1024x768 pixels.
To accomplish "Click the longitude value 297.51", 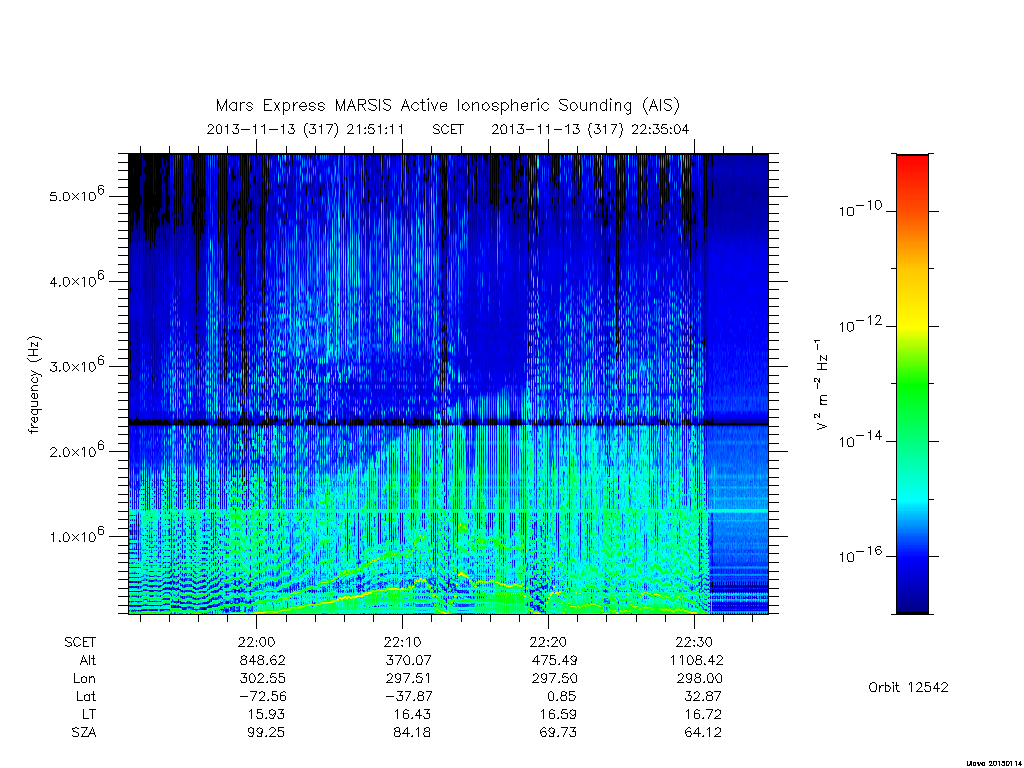I will click(x=408, y=679).
